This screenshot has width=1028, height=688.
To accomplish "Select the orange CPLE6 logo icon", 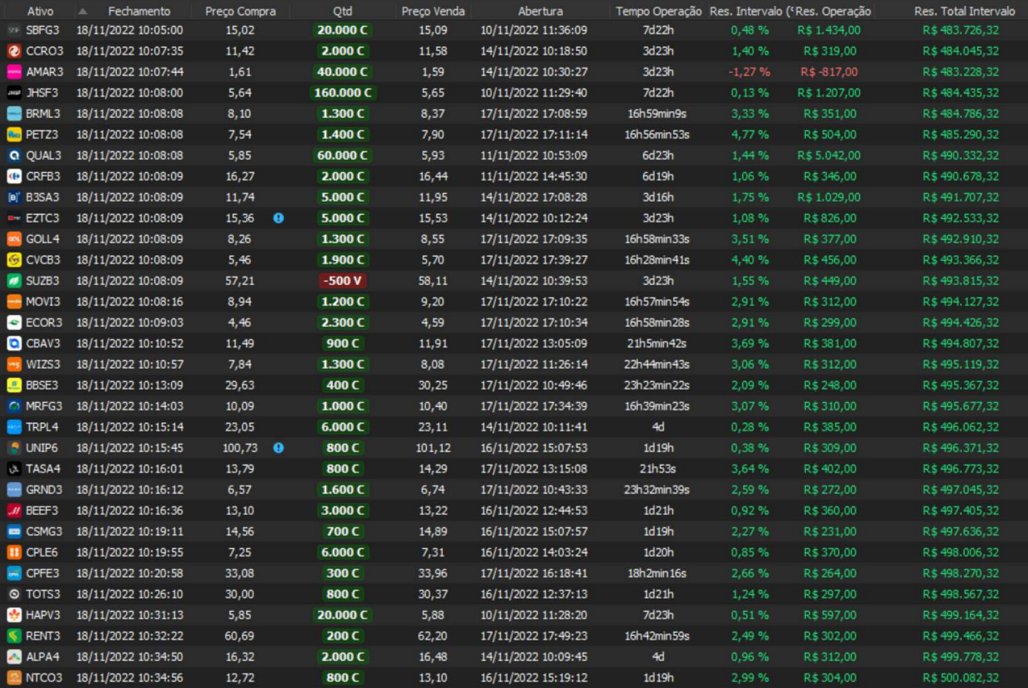I will pyautogui.click(x=14, y=552).
